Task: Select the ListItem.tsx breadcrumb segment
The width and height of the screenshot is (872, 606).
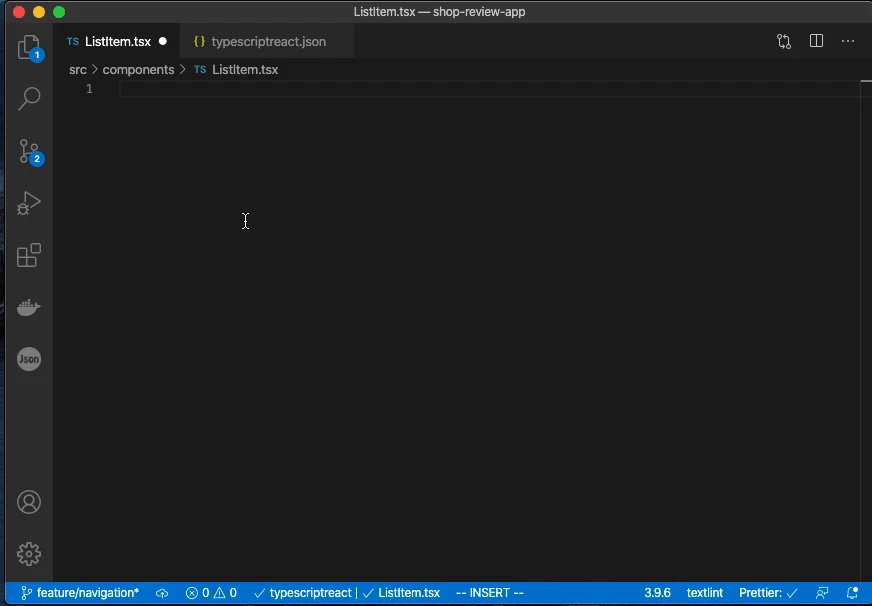Action: (x=236, y=69)
